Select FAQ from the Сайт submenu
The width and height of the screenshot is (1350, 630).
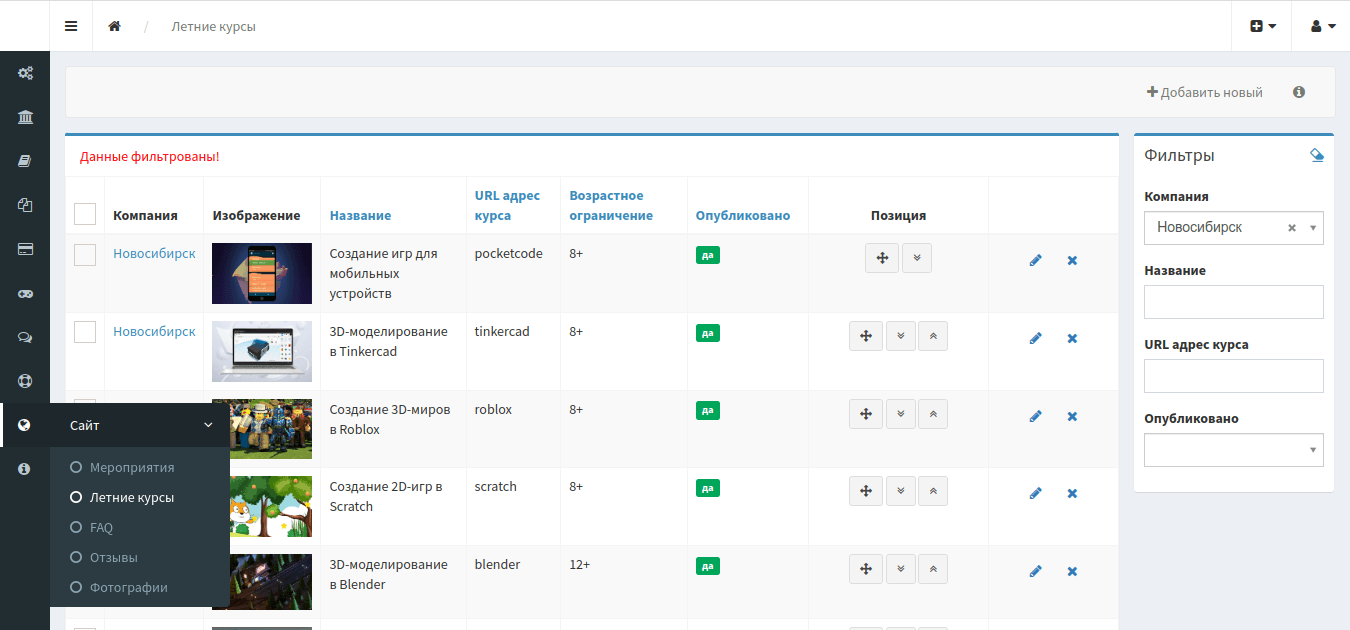coord(101,527)
